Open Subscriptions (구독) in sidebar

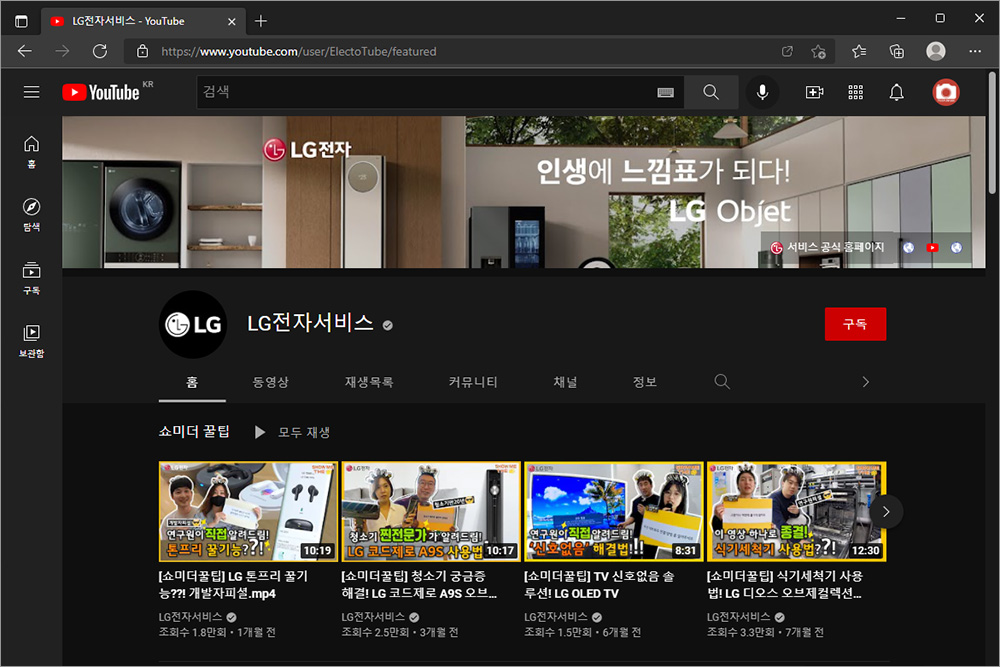31,278
